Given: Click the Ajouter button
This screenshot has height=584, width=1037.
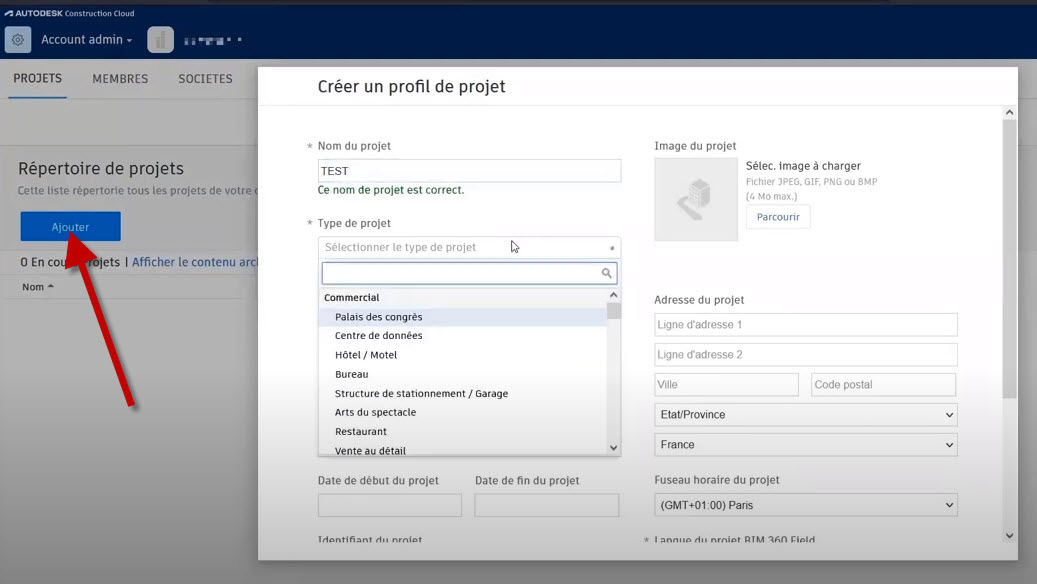Looking at the screenshot, I should click(69, 226).
